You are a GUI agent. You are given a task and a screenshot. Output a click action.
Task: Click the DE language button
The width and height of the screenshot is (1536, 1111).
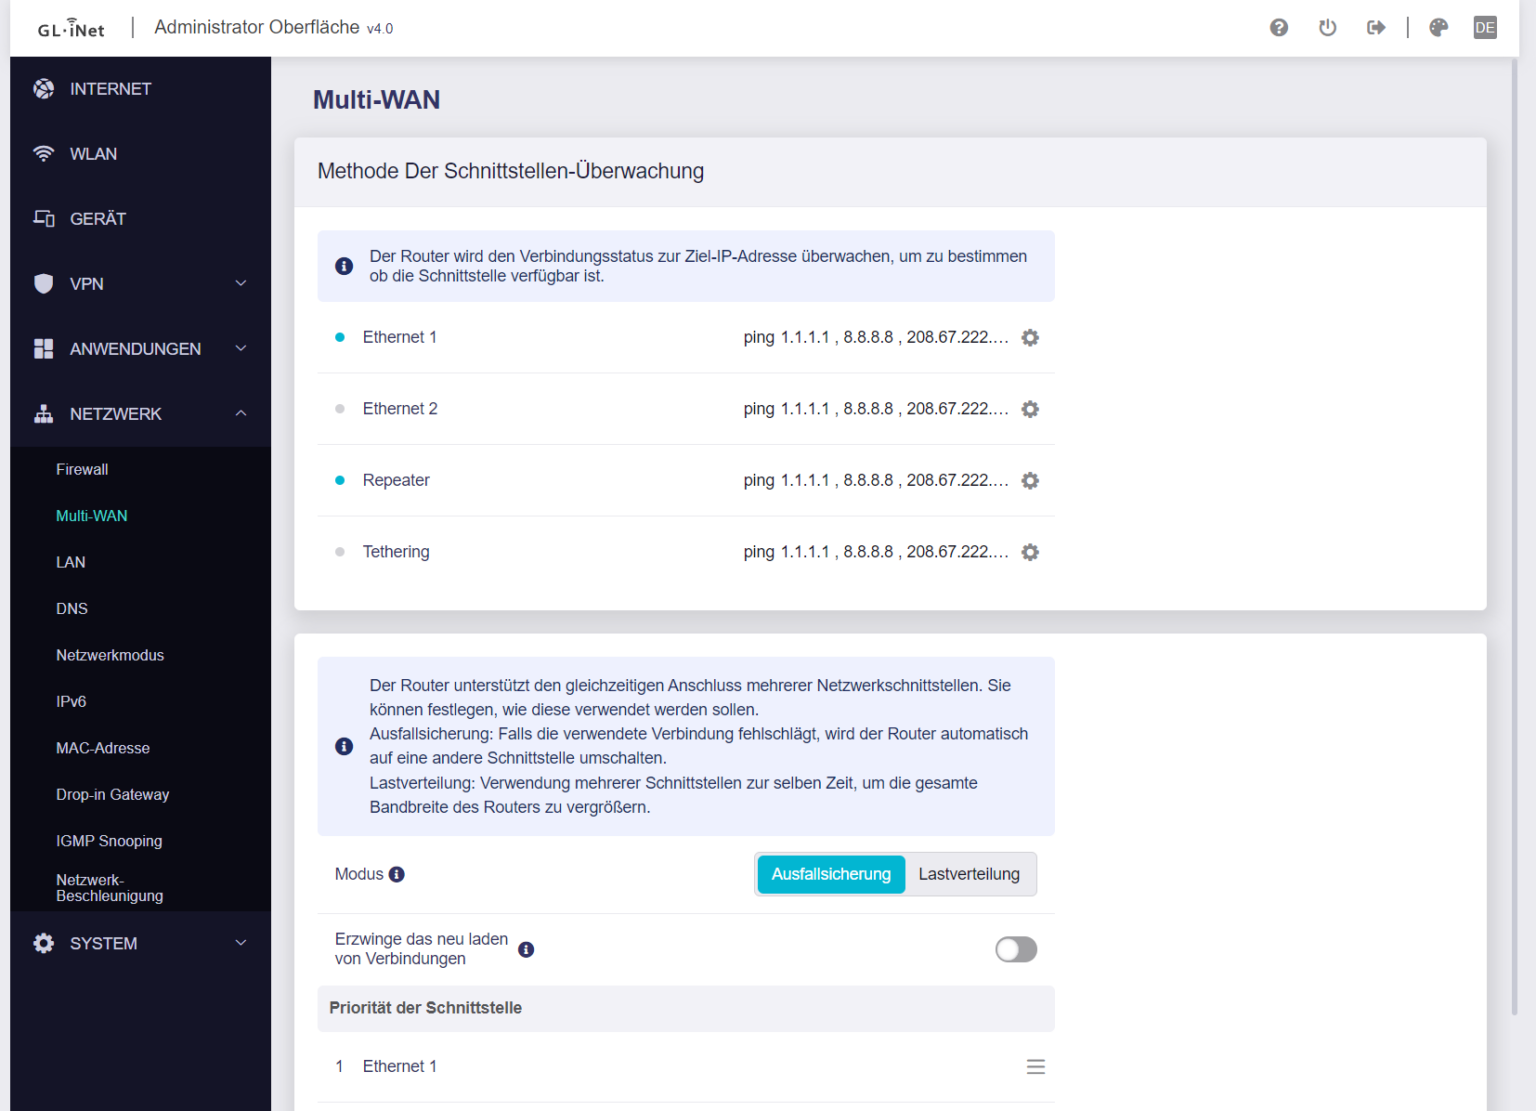(1484, 28)
